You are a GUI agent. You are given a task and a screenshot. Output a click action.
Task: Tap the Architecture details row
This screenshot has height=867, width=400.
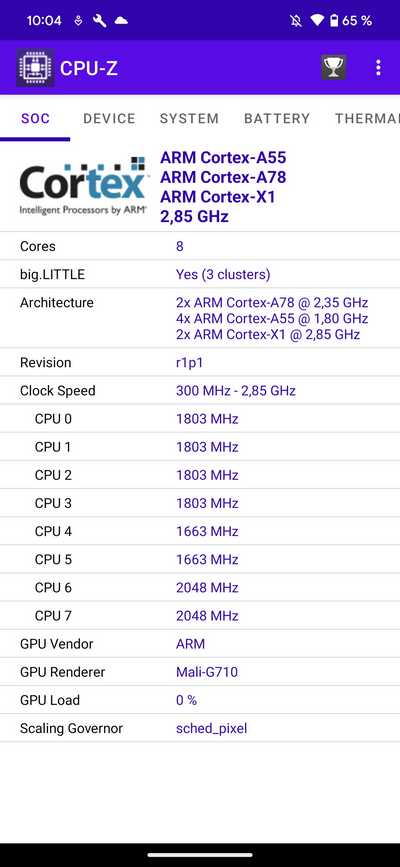coord(200,318)
